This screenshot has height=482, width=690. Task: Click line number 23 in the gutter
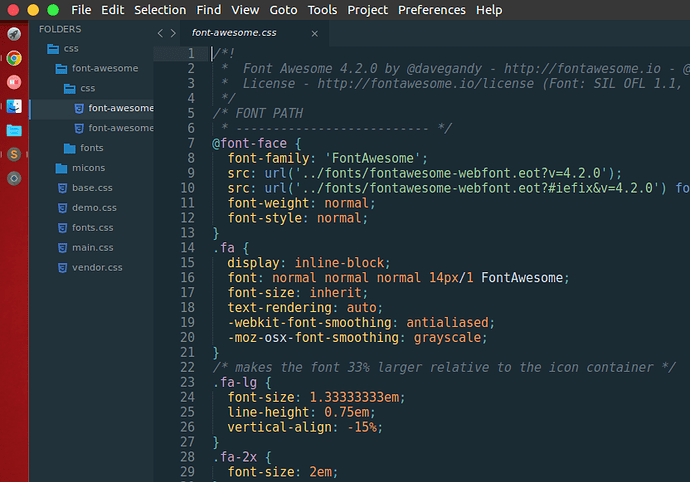click(187, 382)
